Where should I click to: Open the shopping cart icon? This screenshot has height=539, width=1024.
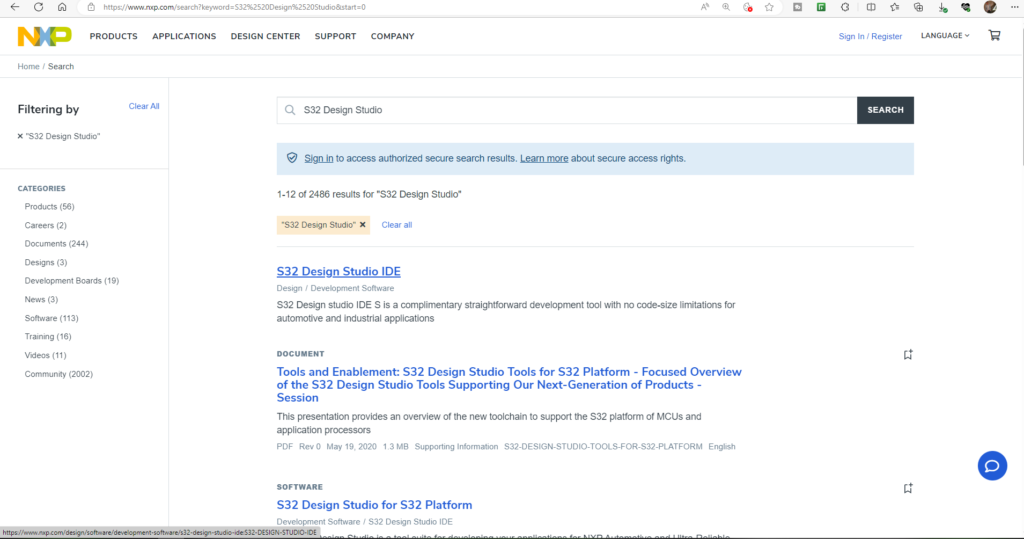click(994, 36)
